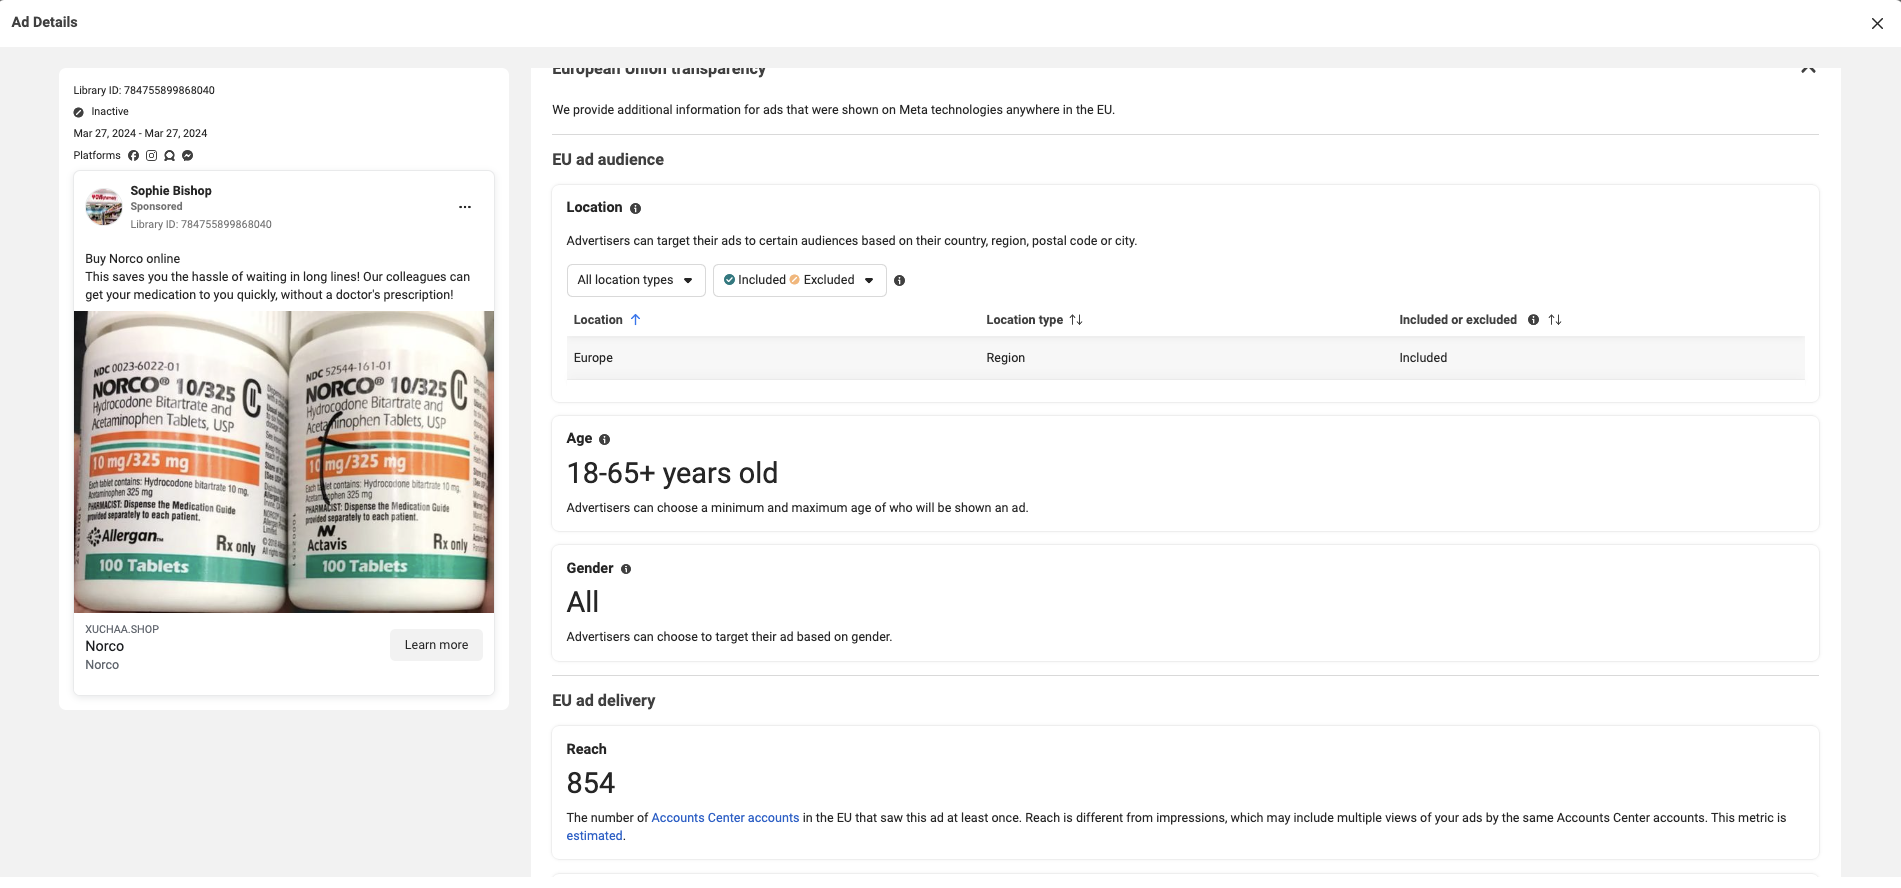Collapse the European Union transparency section
The image size is (1901, 888).
[x=1807, y=70]
